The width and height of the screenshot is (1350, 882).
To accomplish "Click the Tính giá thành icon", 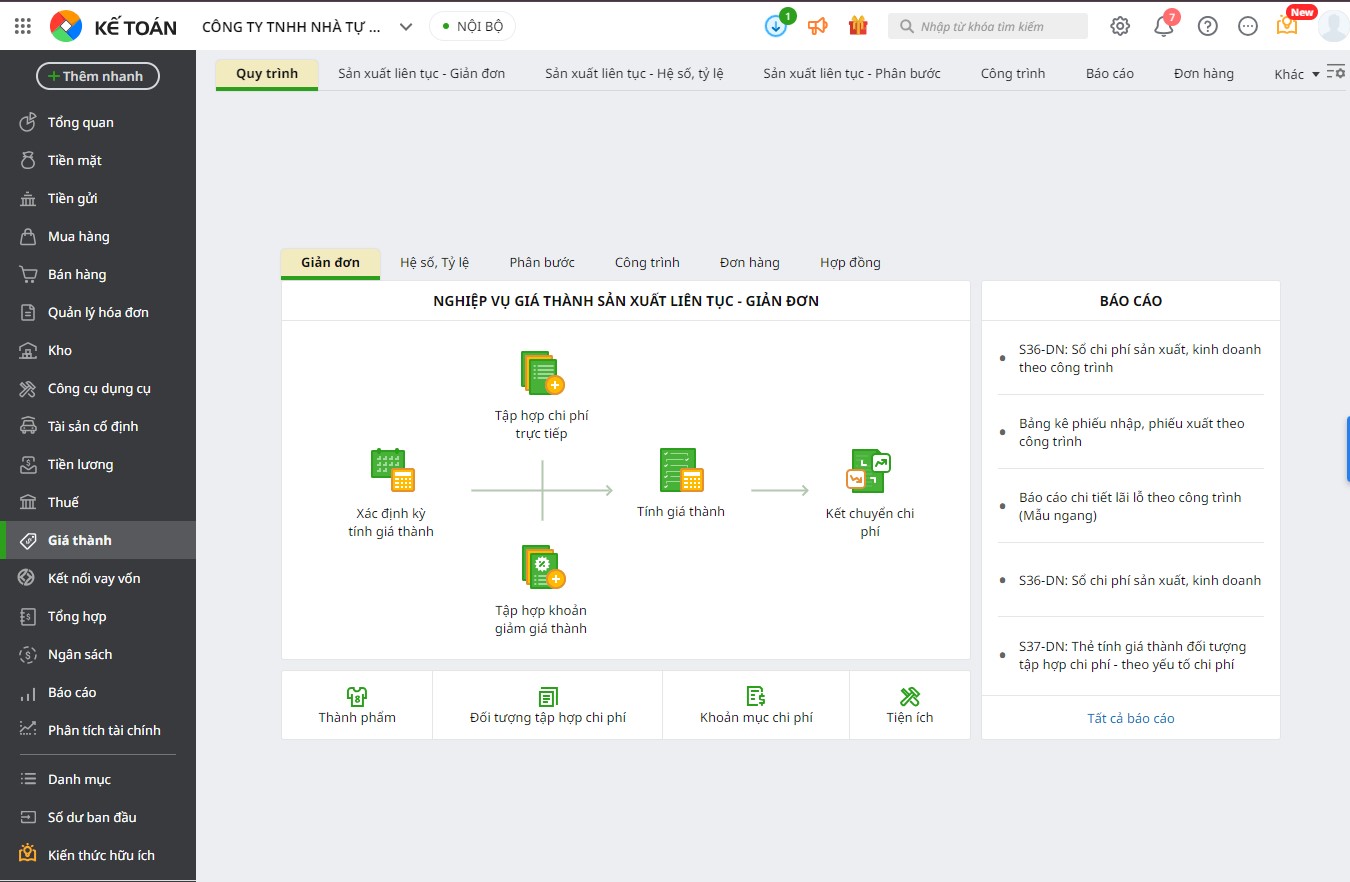I will 681,470.
